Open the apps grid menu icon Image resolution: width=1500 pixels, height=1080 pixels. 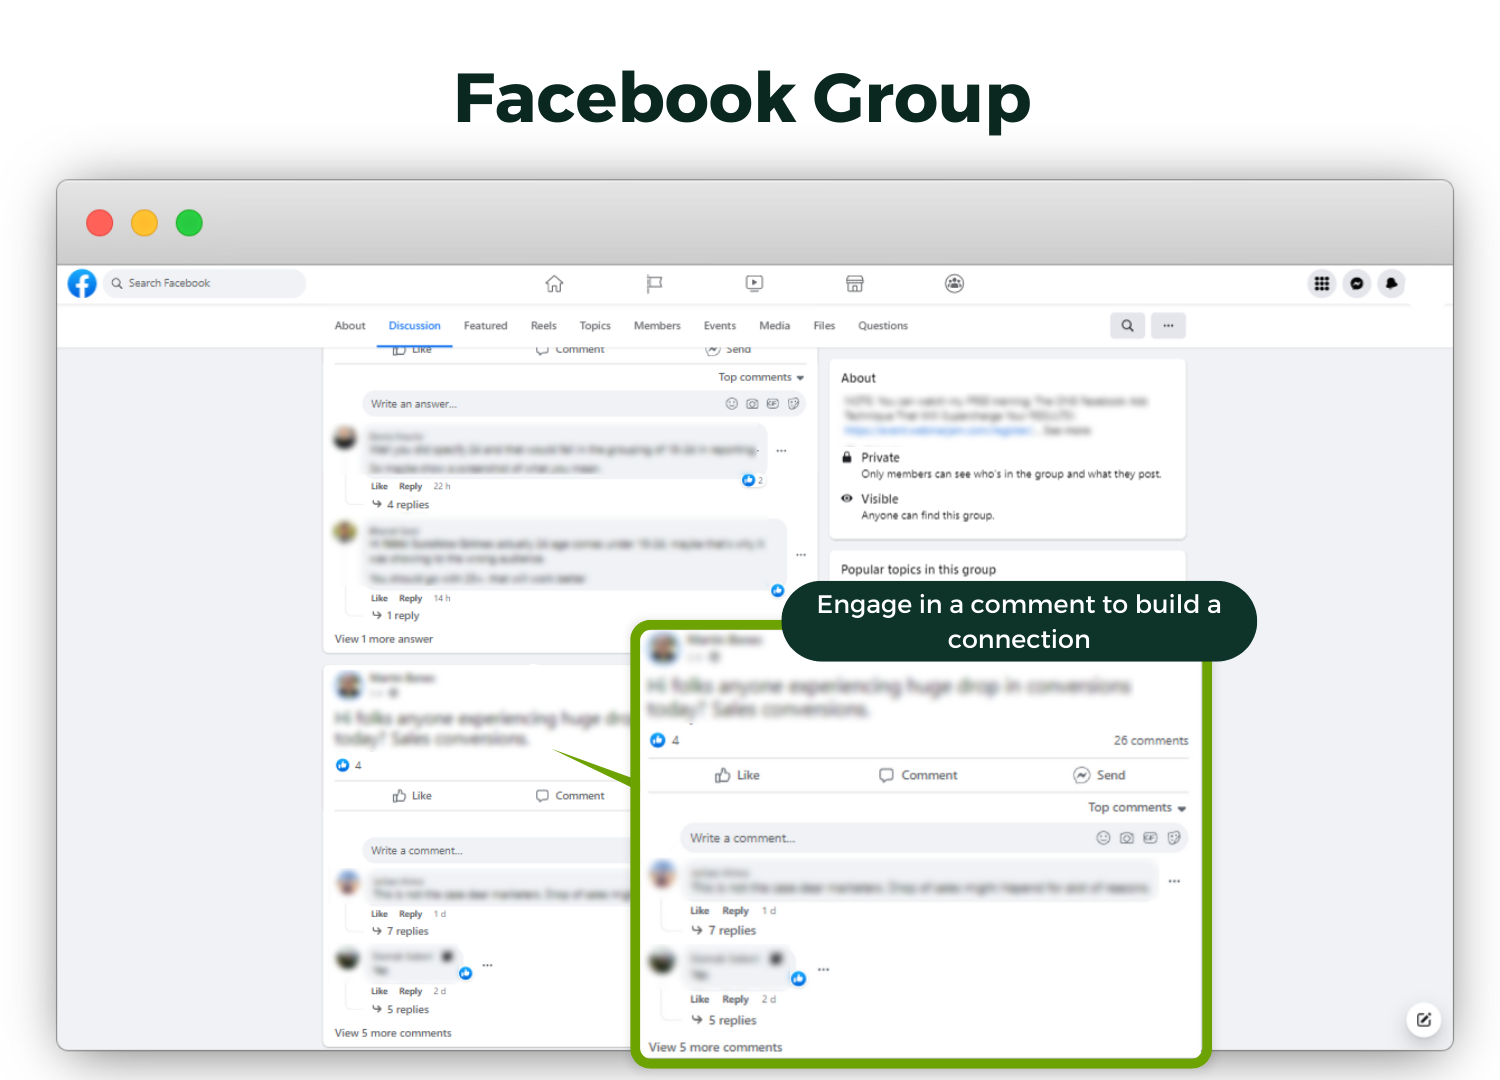pos(1321,284)
